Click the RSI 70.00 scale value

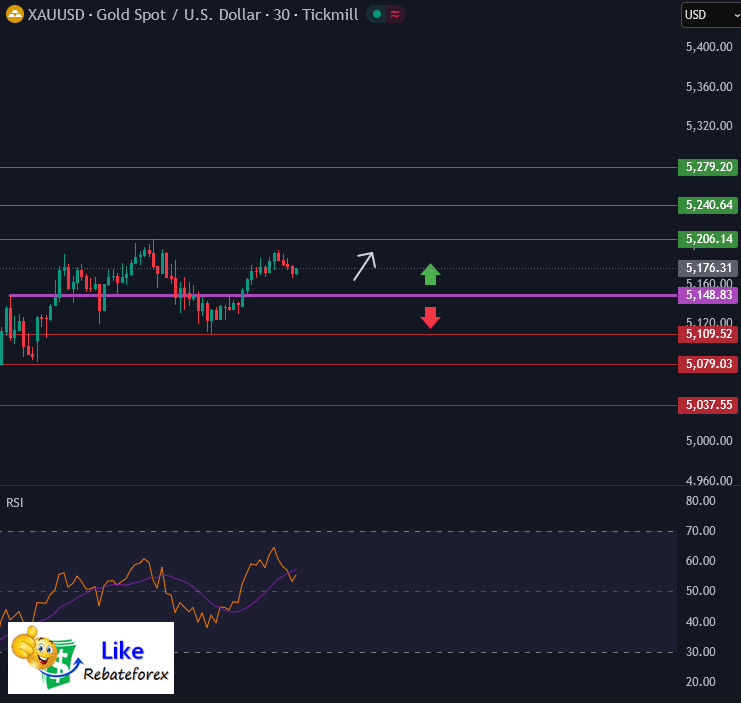click(700, 531)
